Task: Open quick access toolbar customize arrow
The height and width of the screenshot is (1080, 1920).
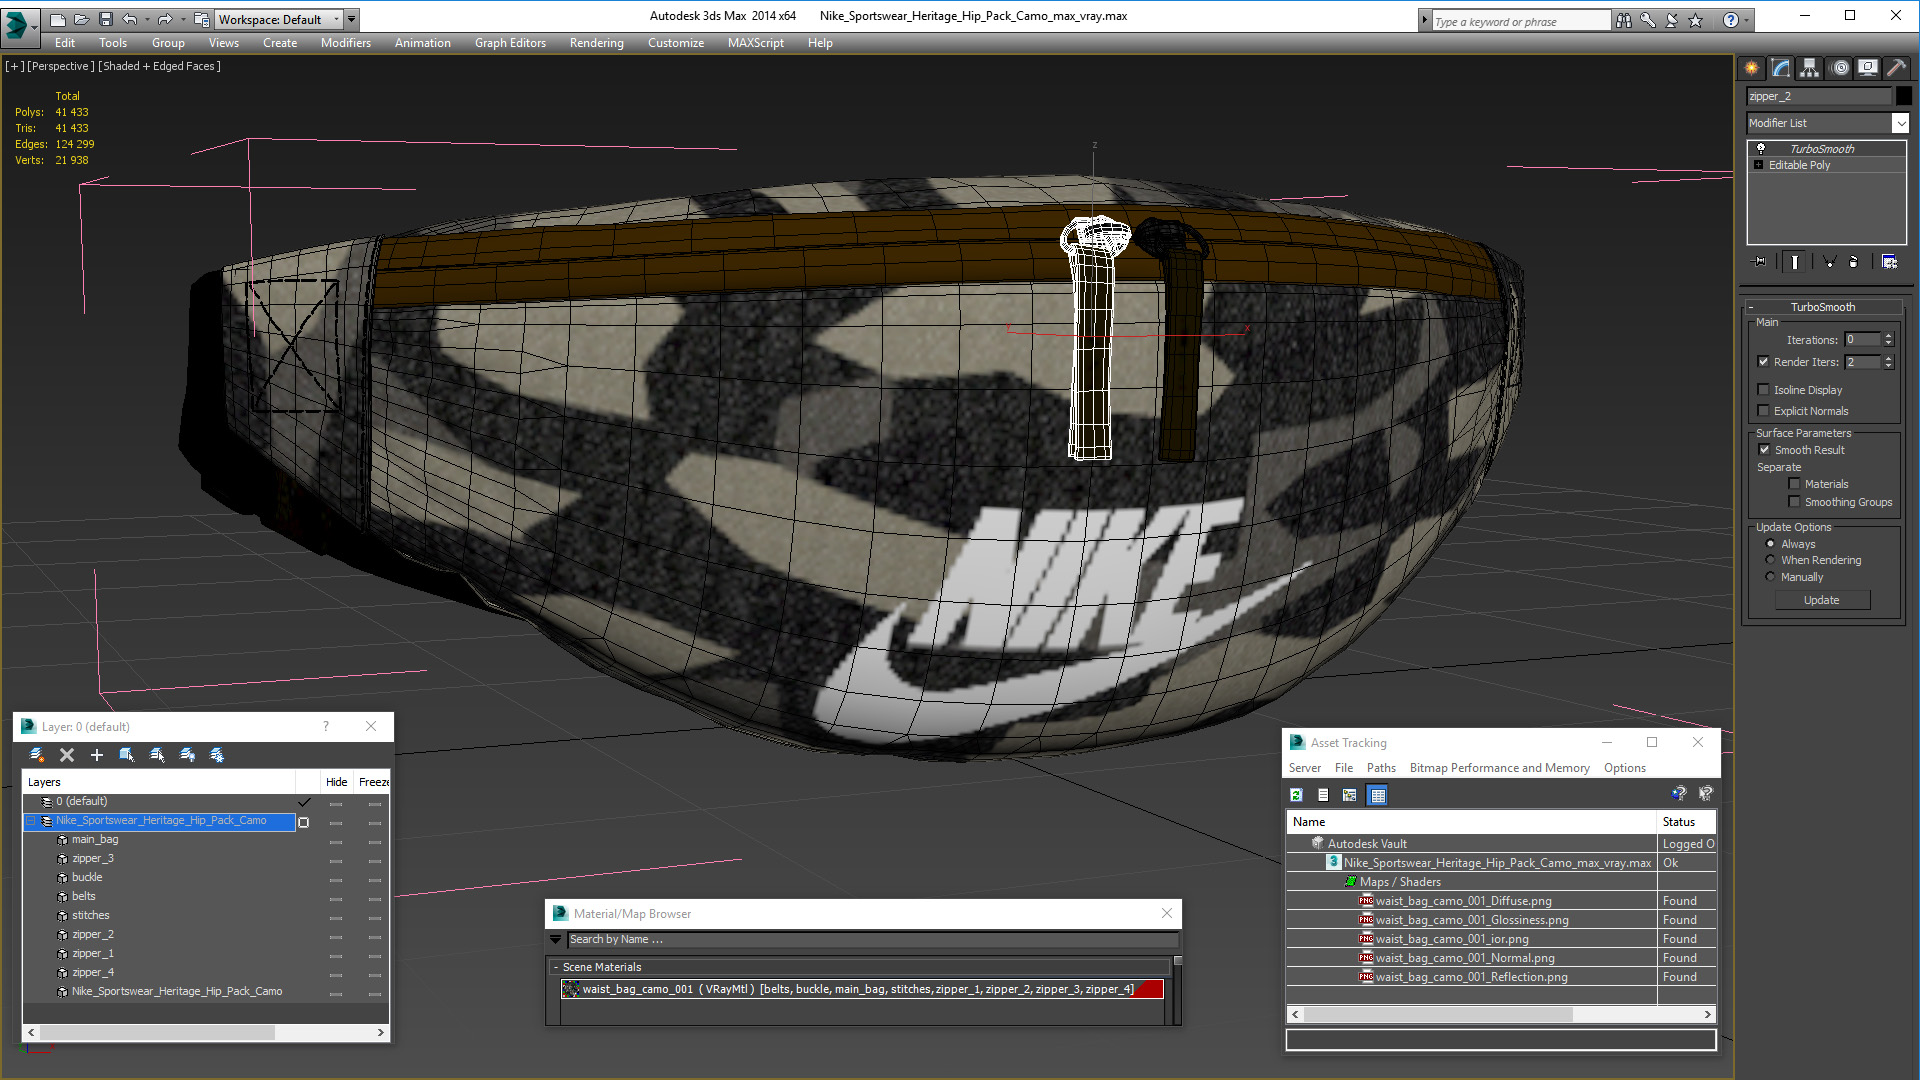Action: pos(351,19)
